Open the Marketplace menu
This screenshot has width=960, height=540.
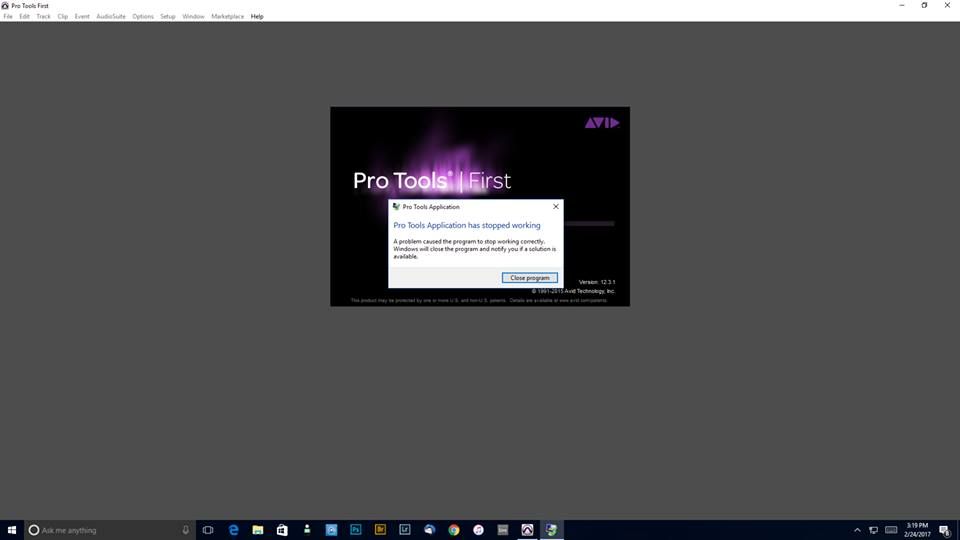tap(227, 17)
